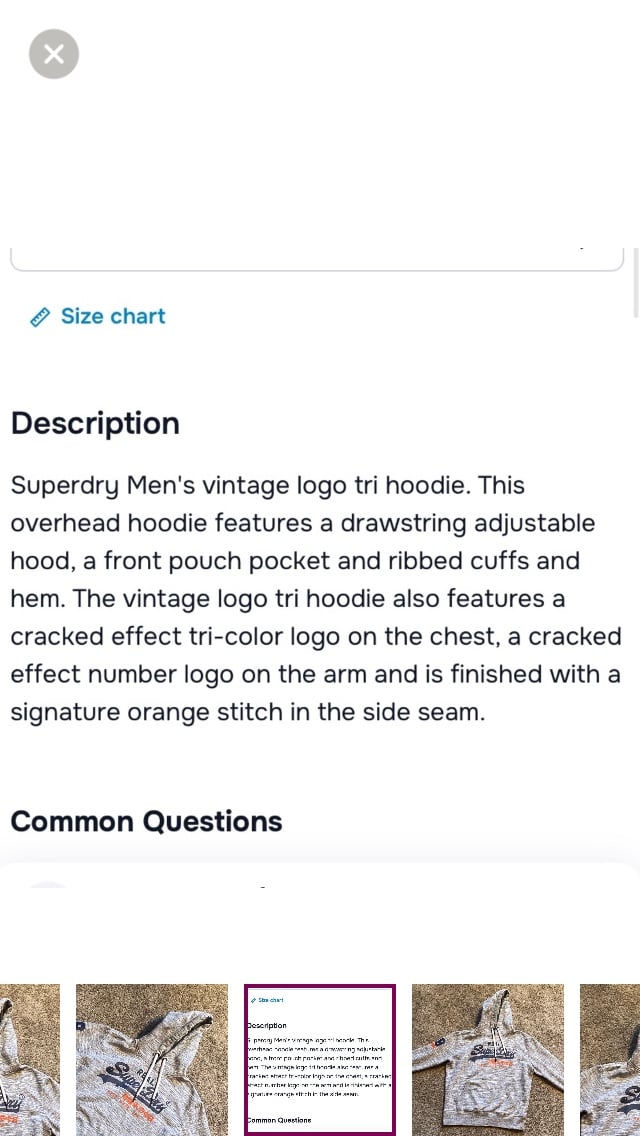Select the partially visible rightmost thumbnail
Screen dimensions: 640x1136
pyautogui.click(x=610, y=1059)
